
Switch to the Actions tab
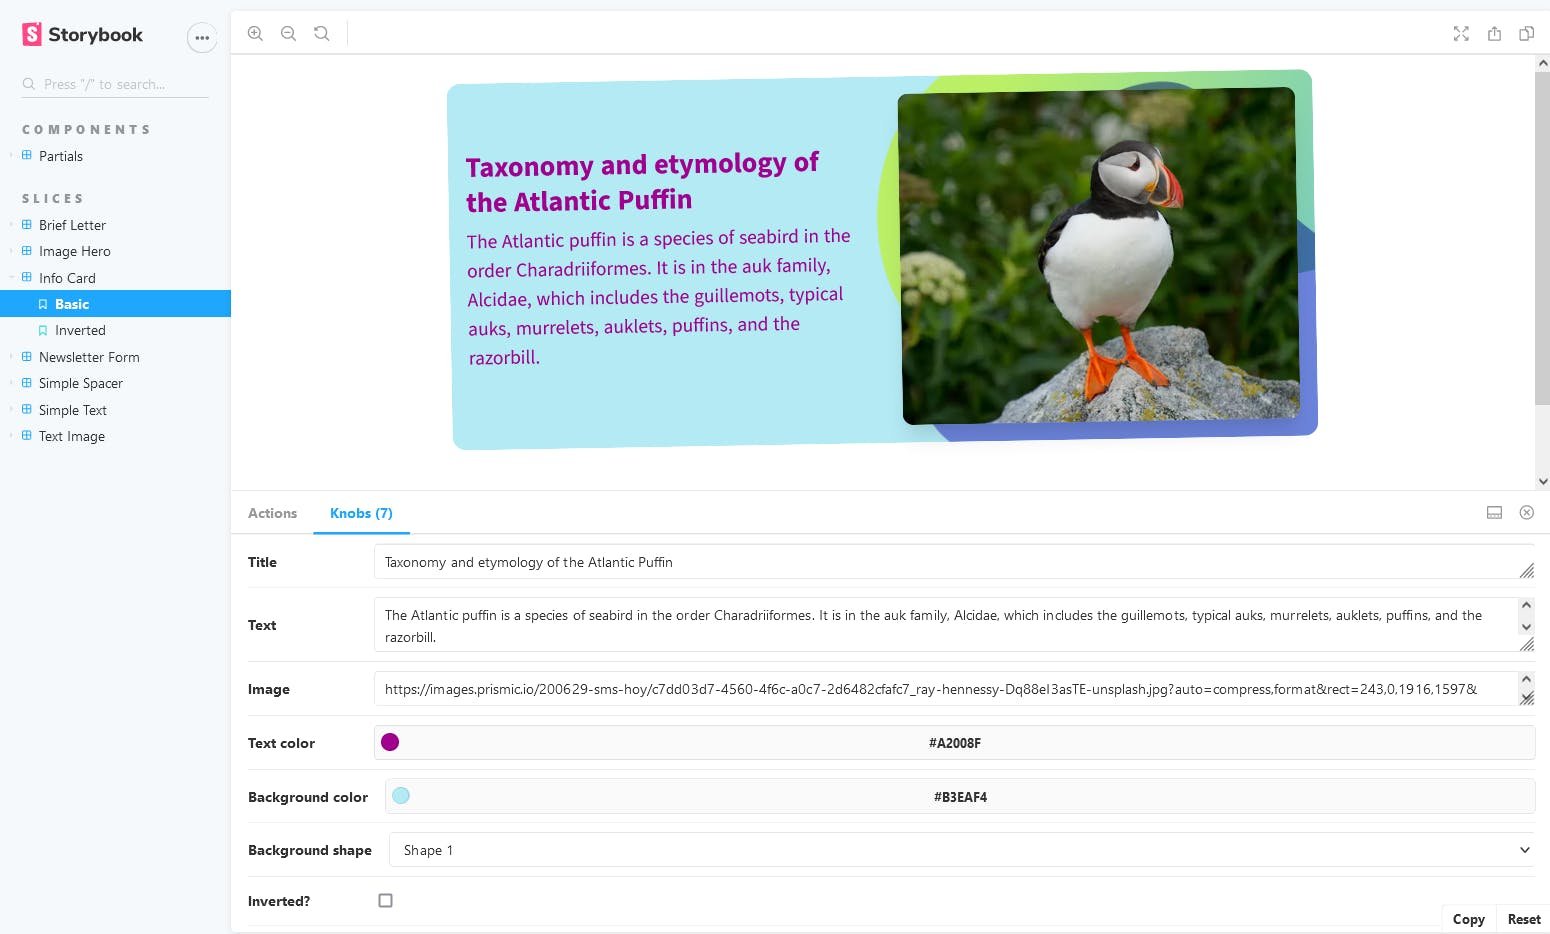272,513
